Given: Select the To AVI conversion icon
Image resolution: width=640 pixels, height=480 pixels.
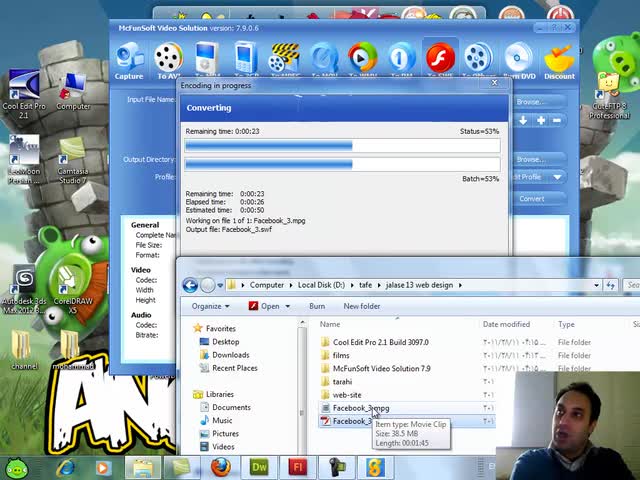Looking at the screenshot, I should 169,61.
